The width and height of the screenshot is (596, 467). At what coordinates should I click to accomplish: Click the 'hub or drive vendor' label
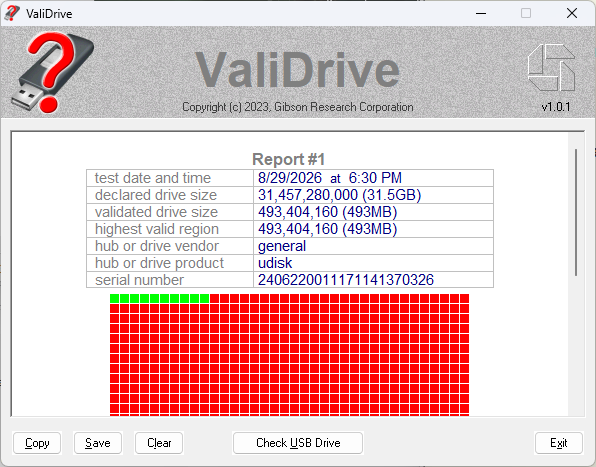click(x=157, y=246)
